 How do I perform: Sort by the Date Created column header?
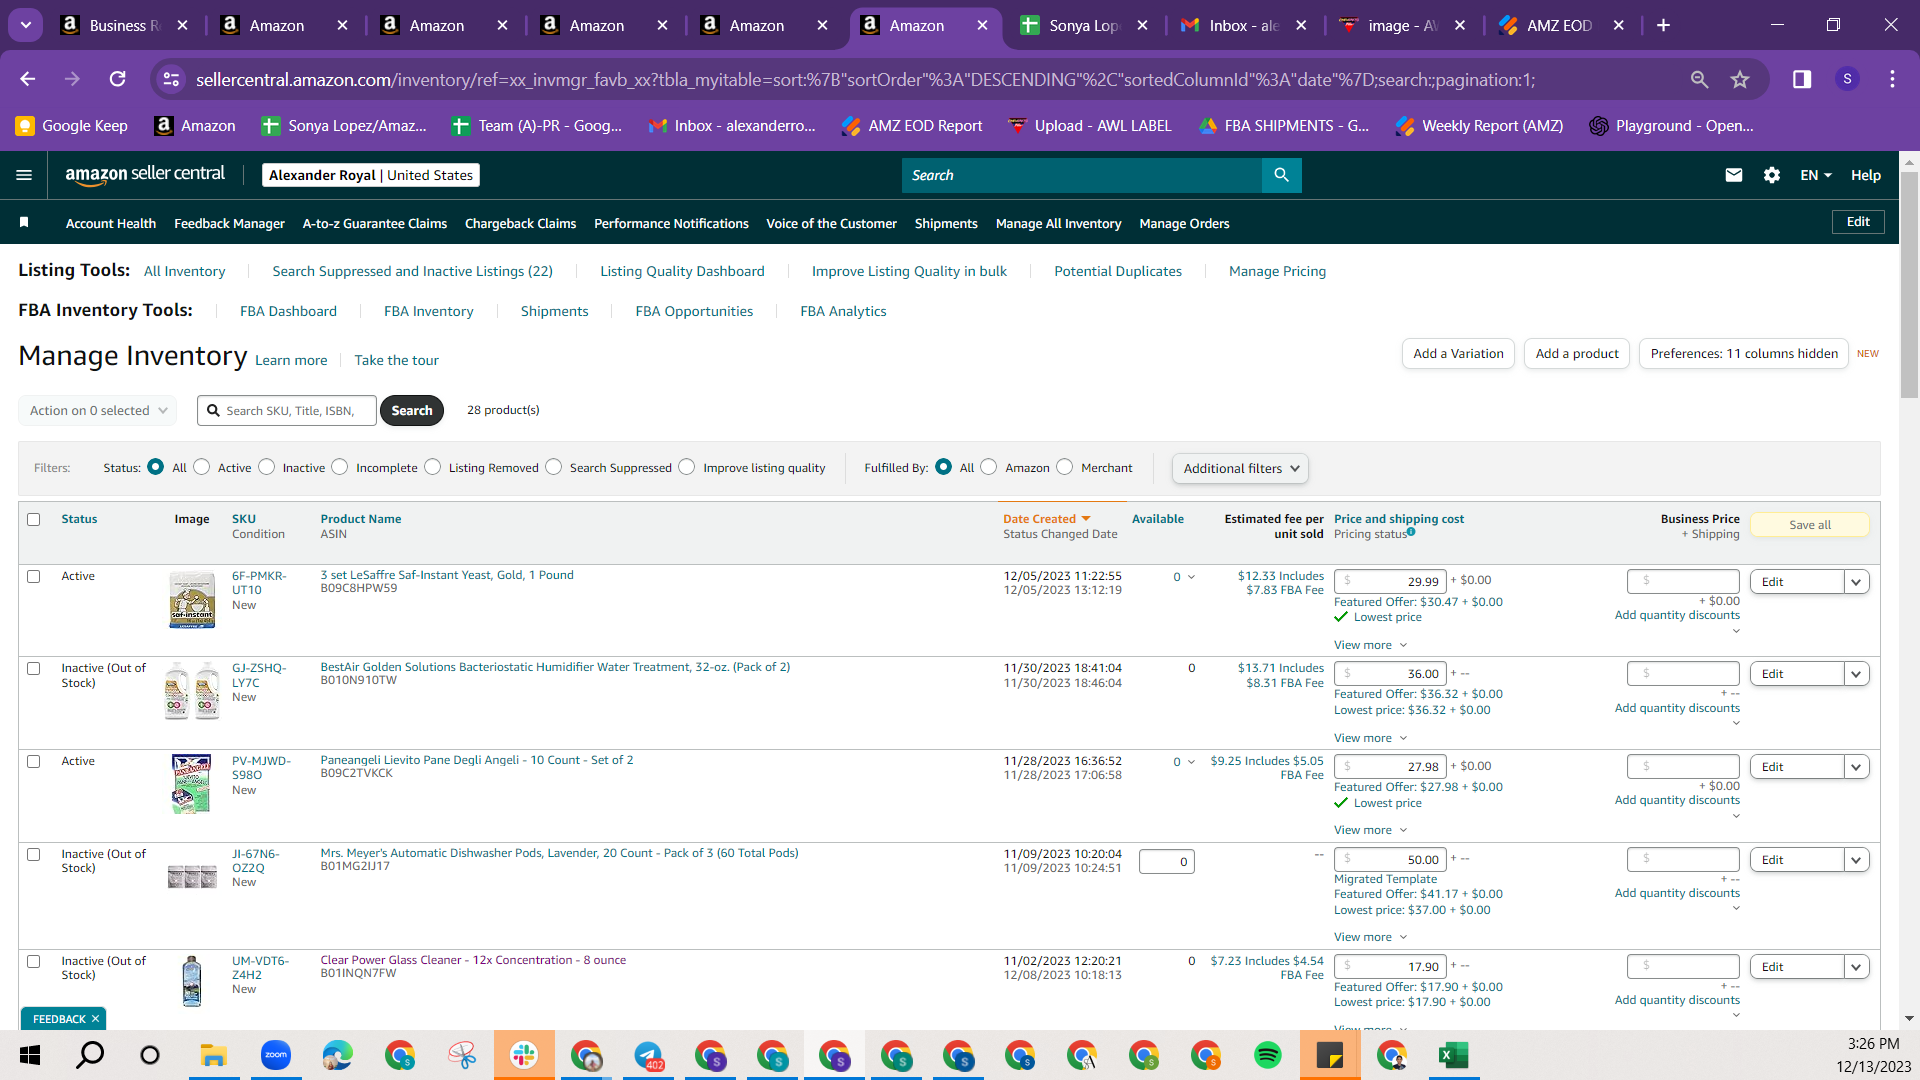(x=1046, y=519)
